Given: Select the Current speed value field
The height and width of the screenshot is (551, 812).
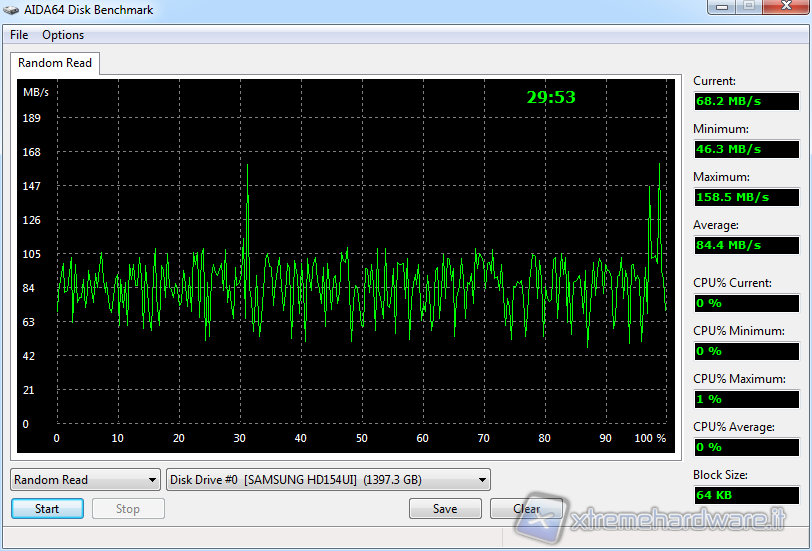Looking at the screenshot, I should [x=746, y=101].
